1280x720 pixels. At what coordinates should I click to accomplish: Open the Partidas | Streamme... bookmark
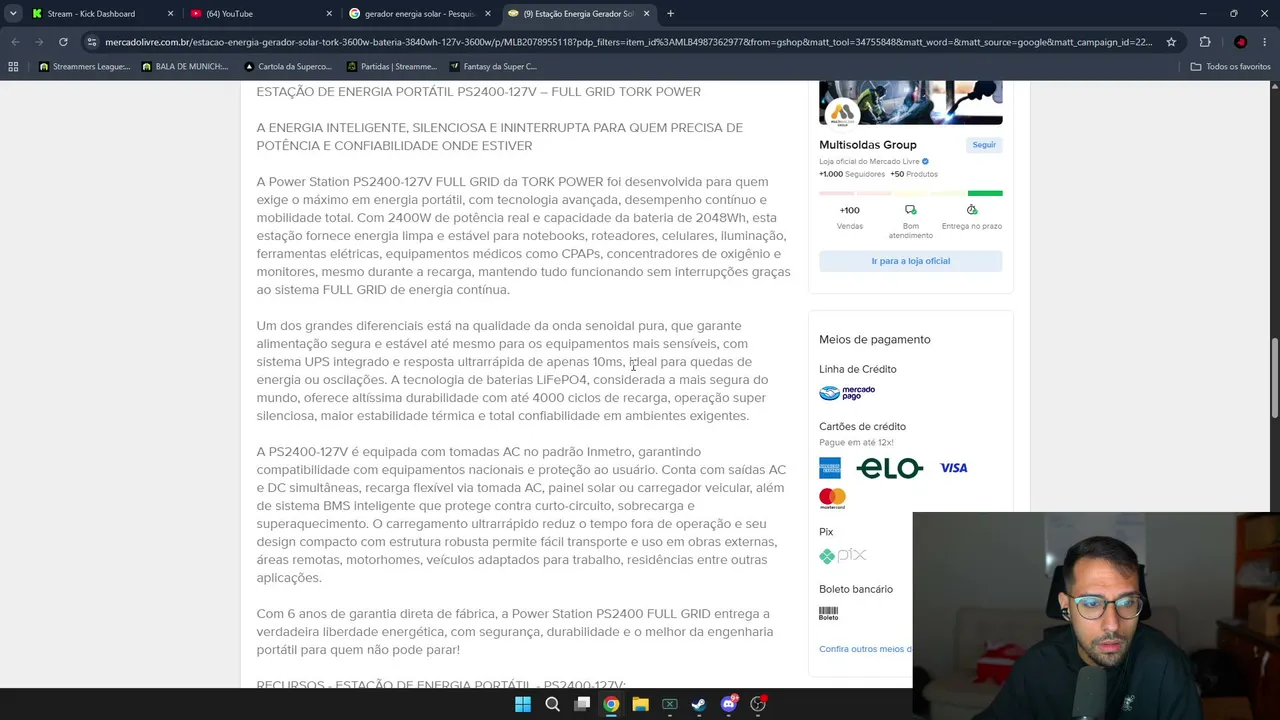tap(391, 67)
